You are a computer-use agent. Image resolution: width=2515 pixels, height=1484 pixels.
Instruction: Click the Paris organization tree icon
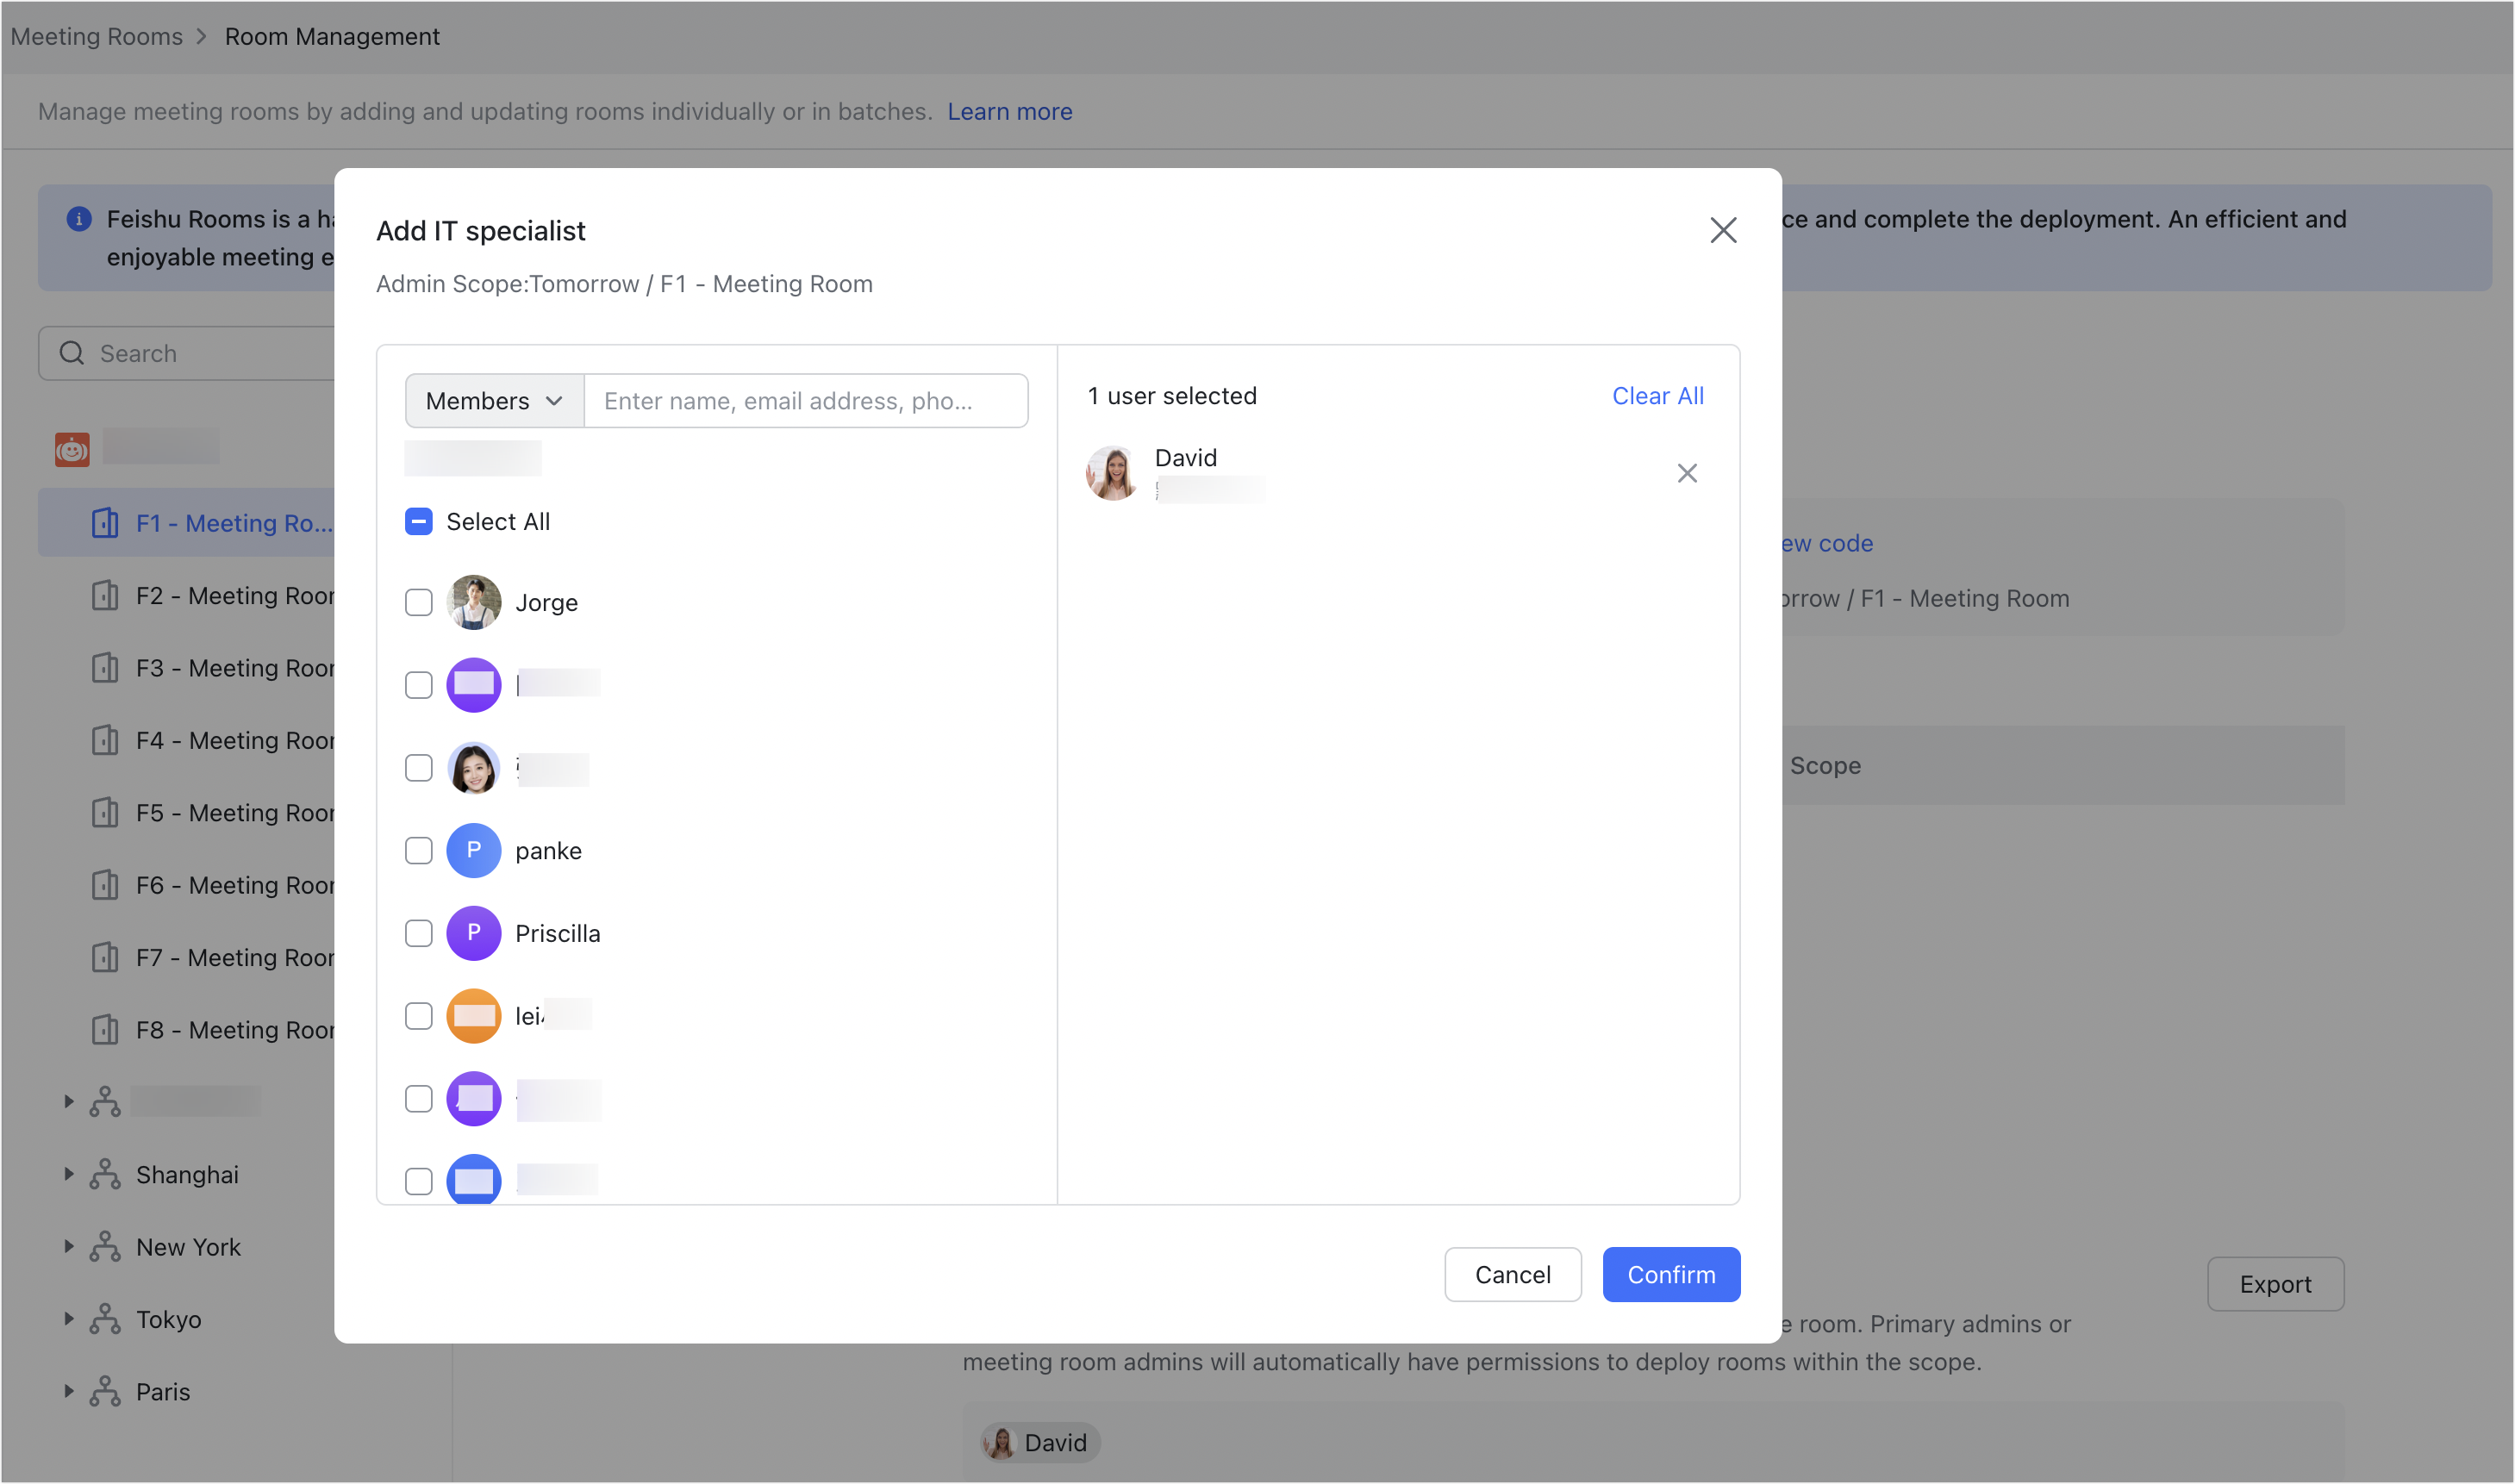click(x=104, y=1390)
